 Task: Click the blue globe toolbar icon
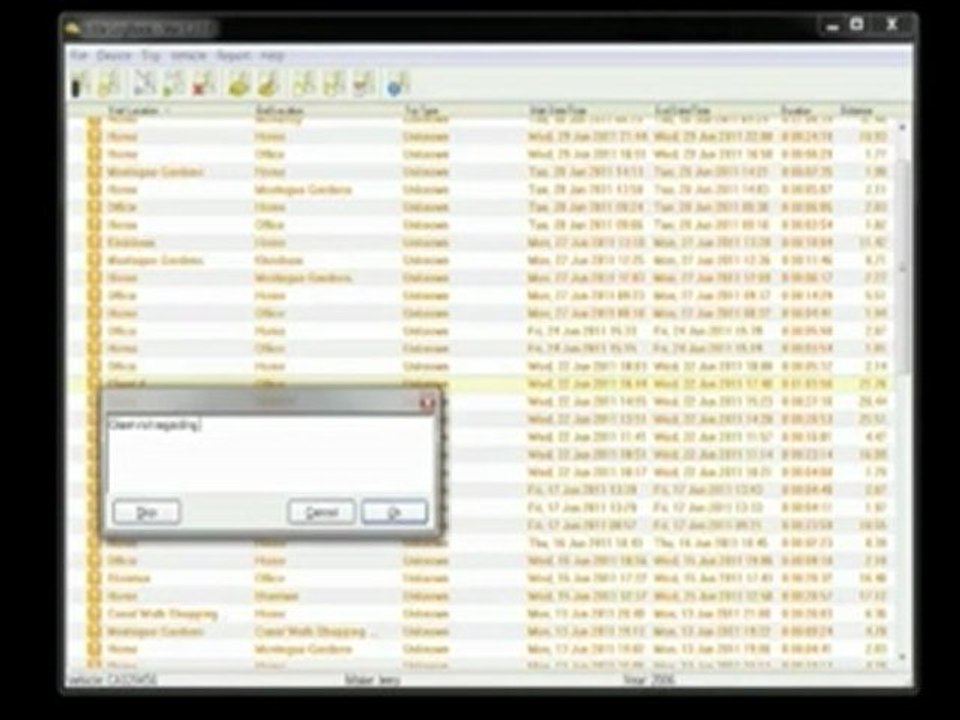(x=398, y=84)
